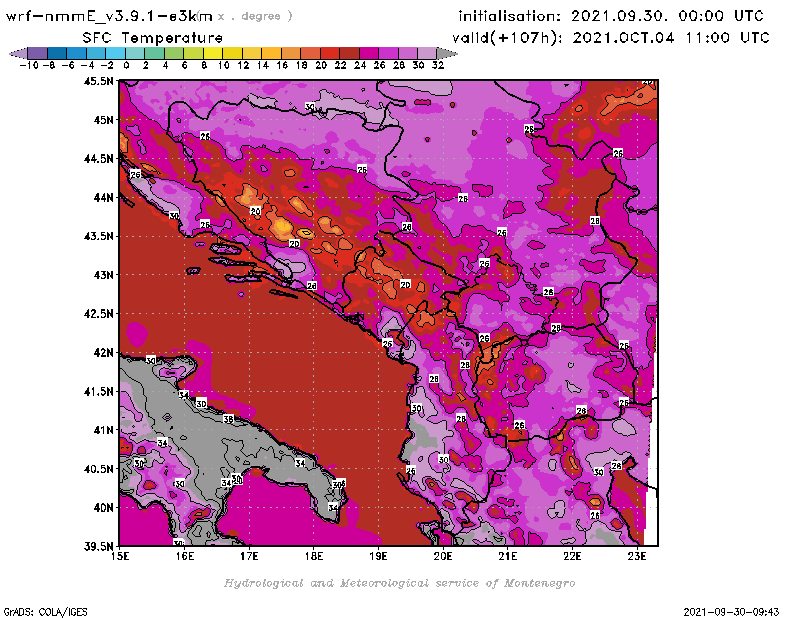Click the 15E longitude axis label
Image resolution: width=800 pixels, height=618 pixels.
pos(121,556)
